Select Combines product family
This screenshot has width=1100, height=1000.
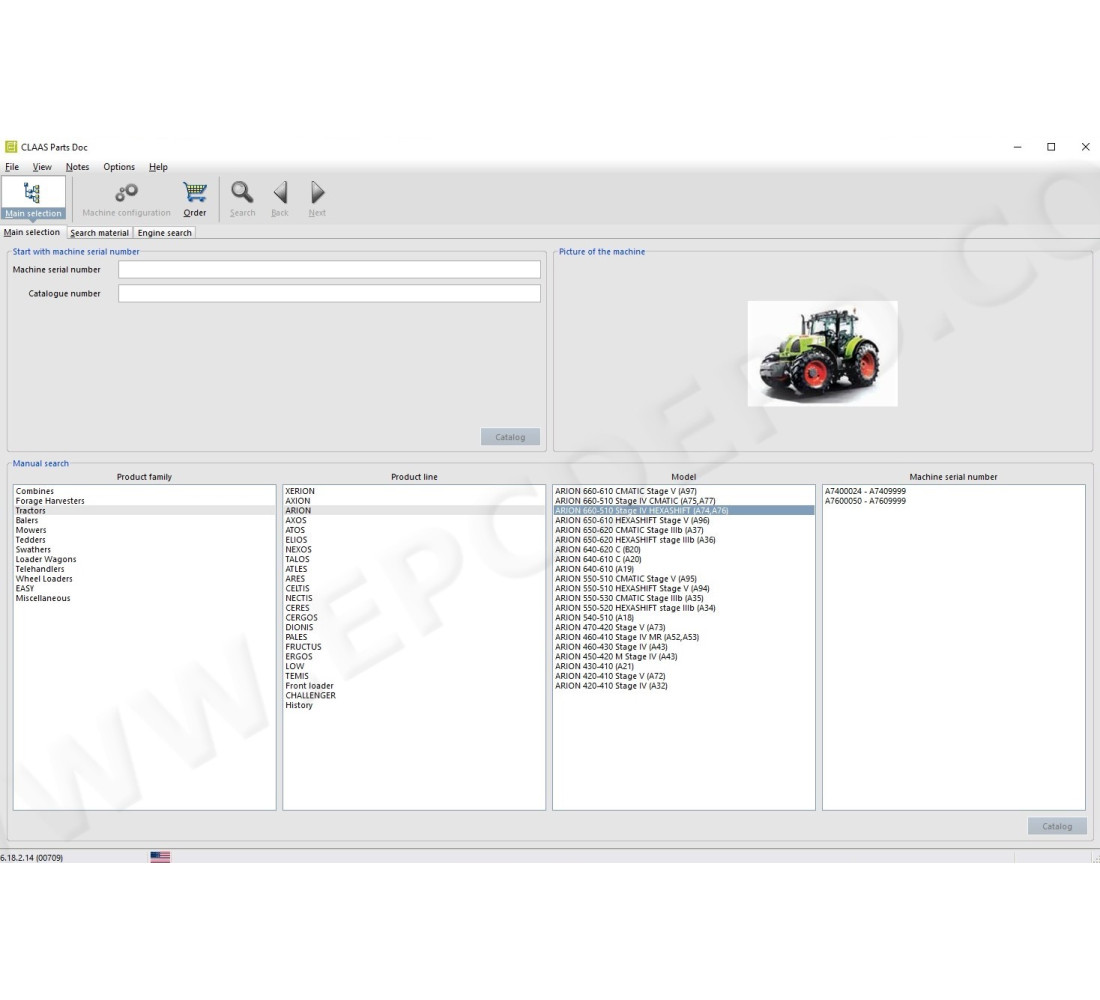[145, 491]
